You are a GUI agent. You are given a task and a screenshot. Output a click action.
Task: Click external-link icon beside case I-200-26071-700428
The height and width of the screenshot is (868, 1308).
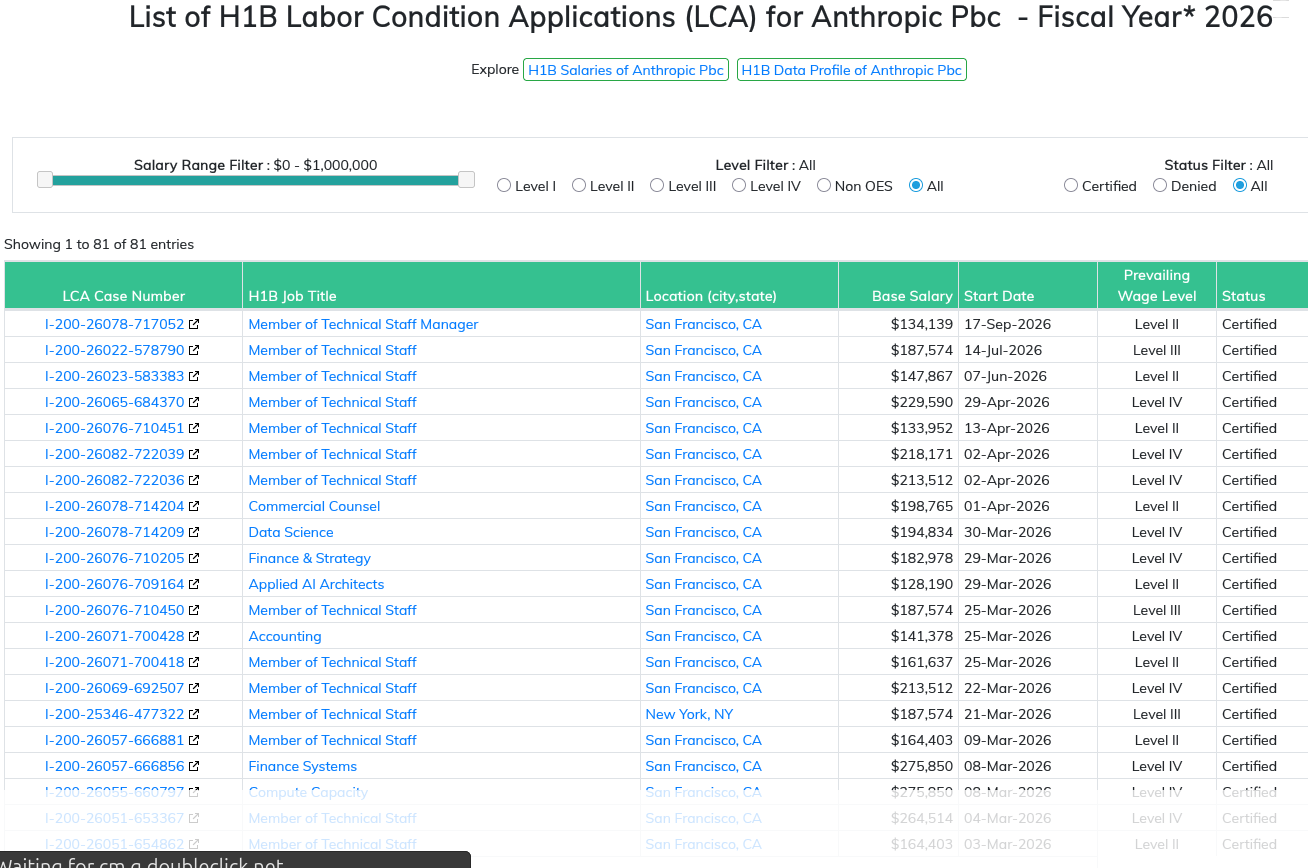pos(194,636)
